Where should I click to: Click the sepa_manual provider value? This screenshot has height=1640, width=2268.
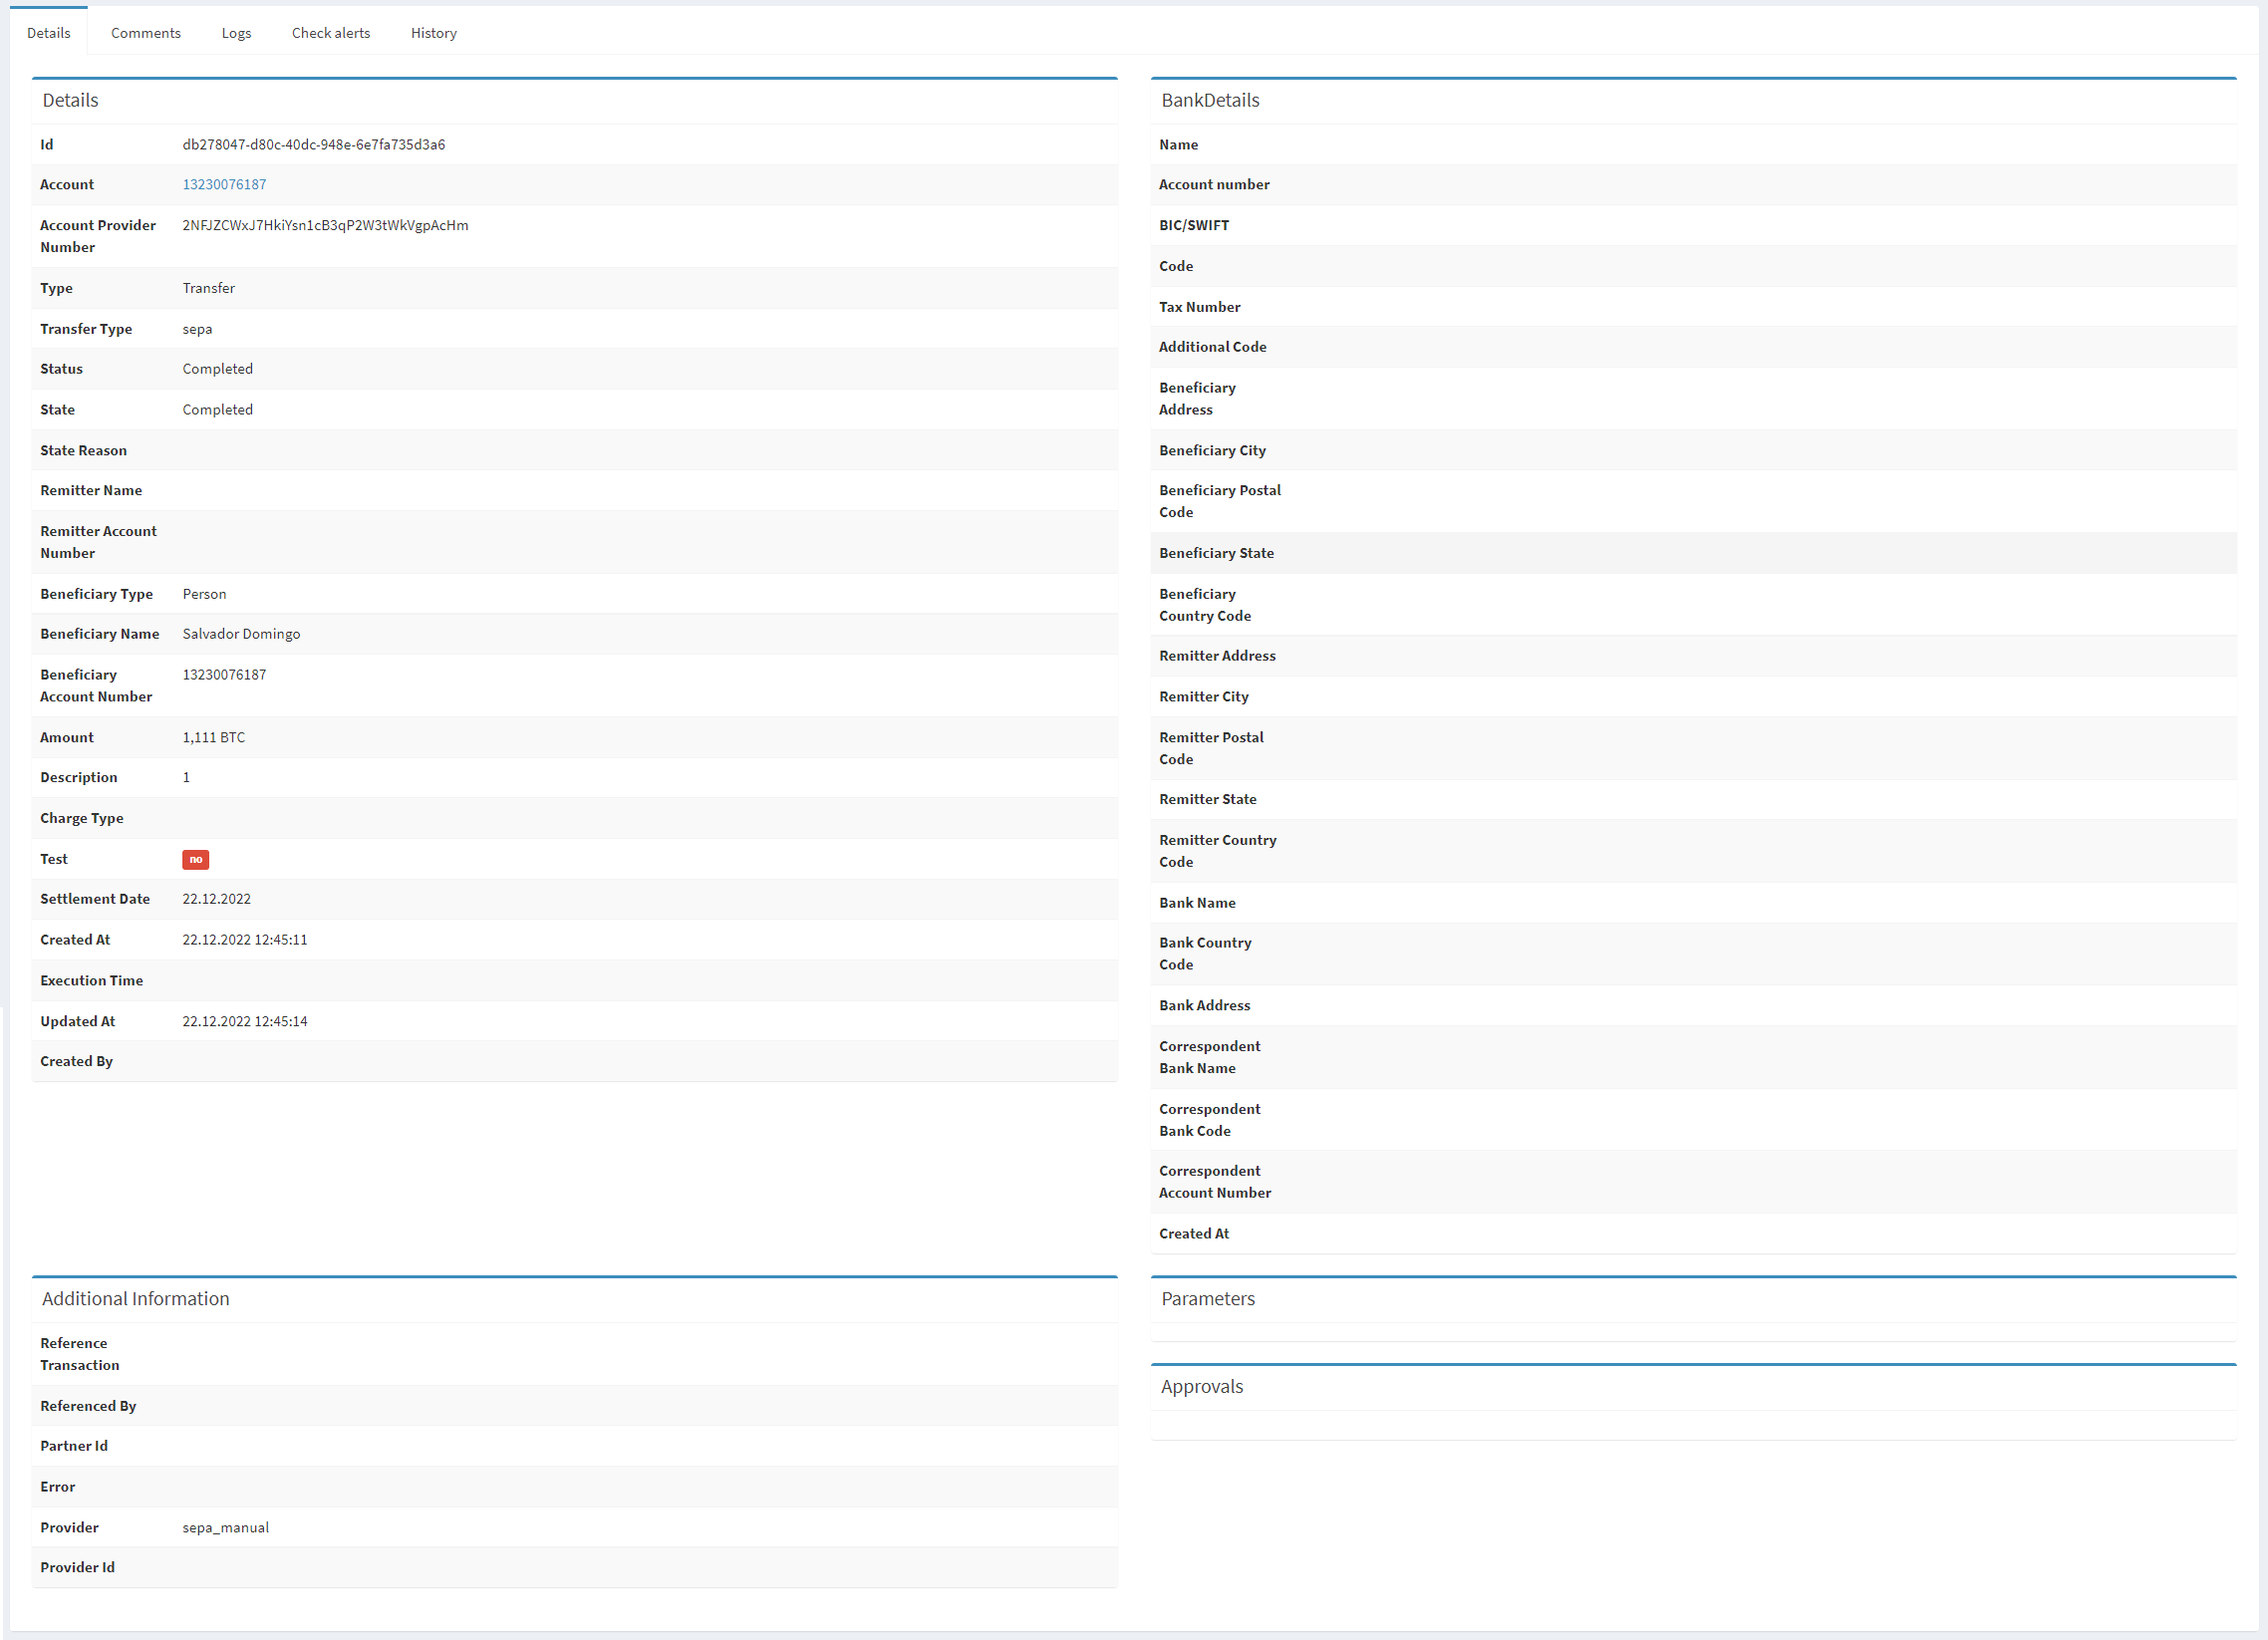pos(225,1528)
